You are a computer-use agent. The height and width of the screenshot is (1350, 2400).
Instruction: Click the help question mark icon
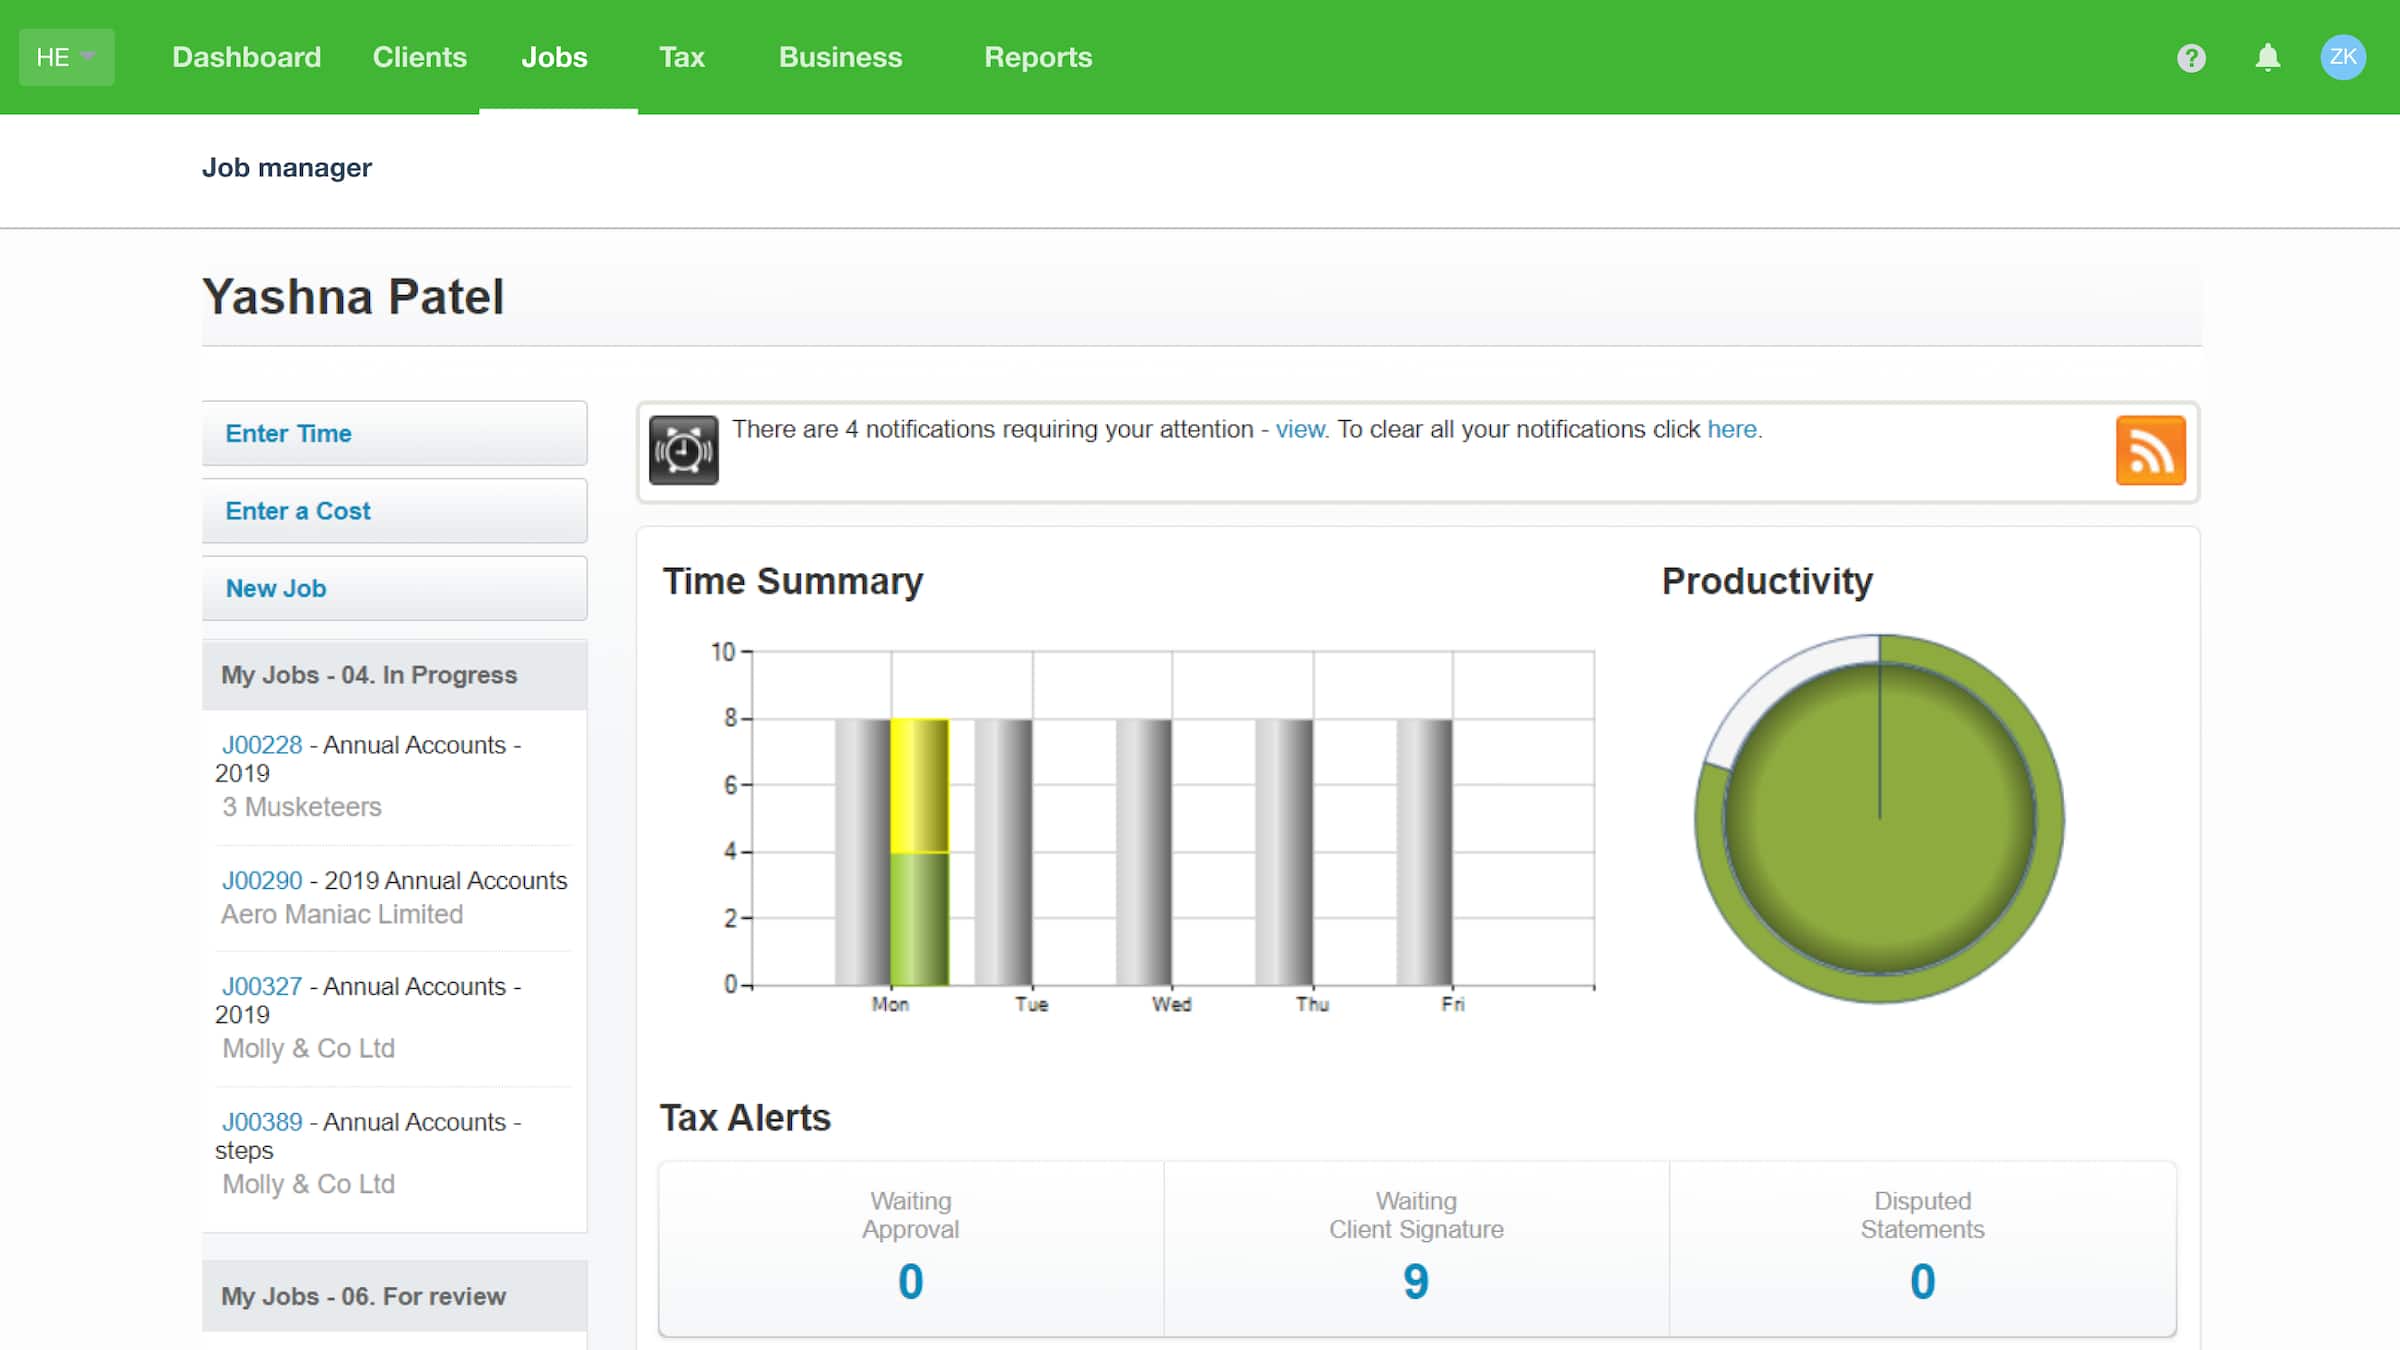coord(2191,57)
